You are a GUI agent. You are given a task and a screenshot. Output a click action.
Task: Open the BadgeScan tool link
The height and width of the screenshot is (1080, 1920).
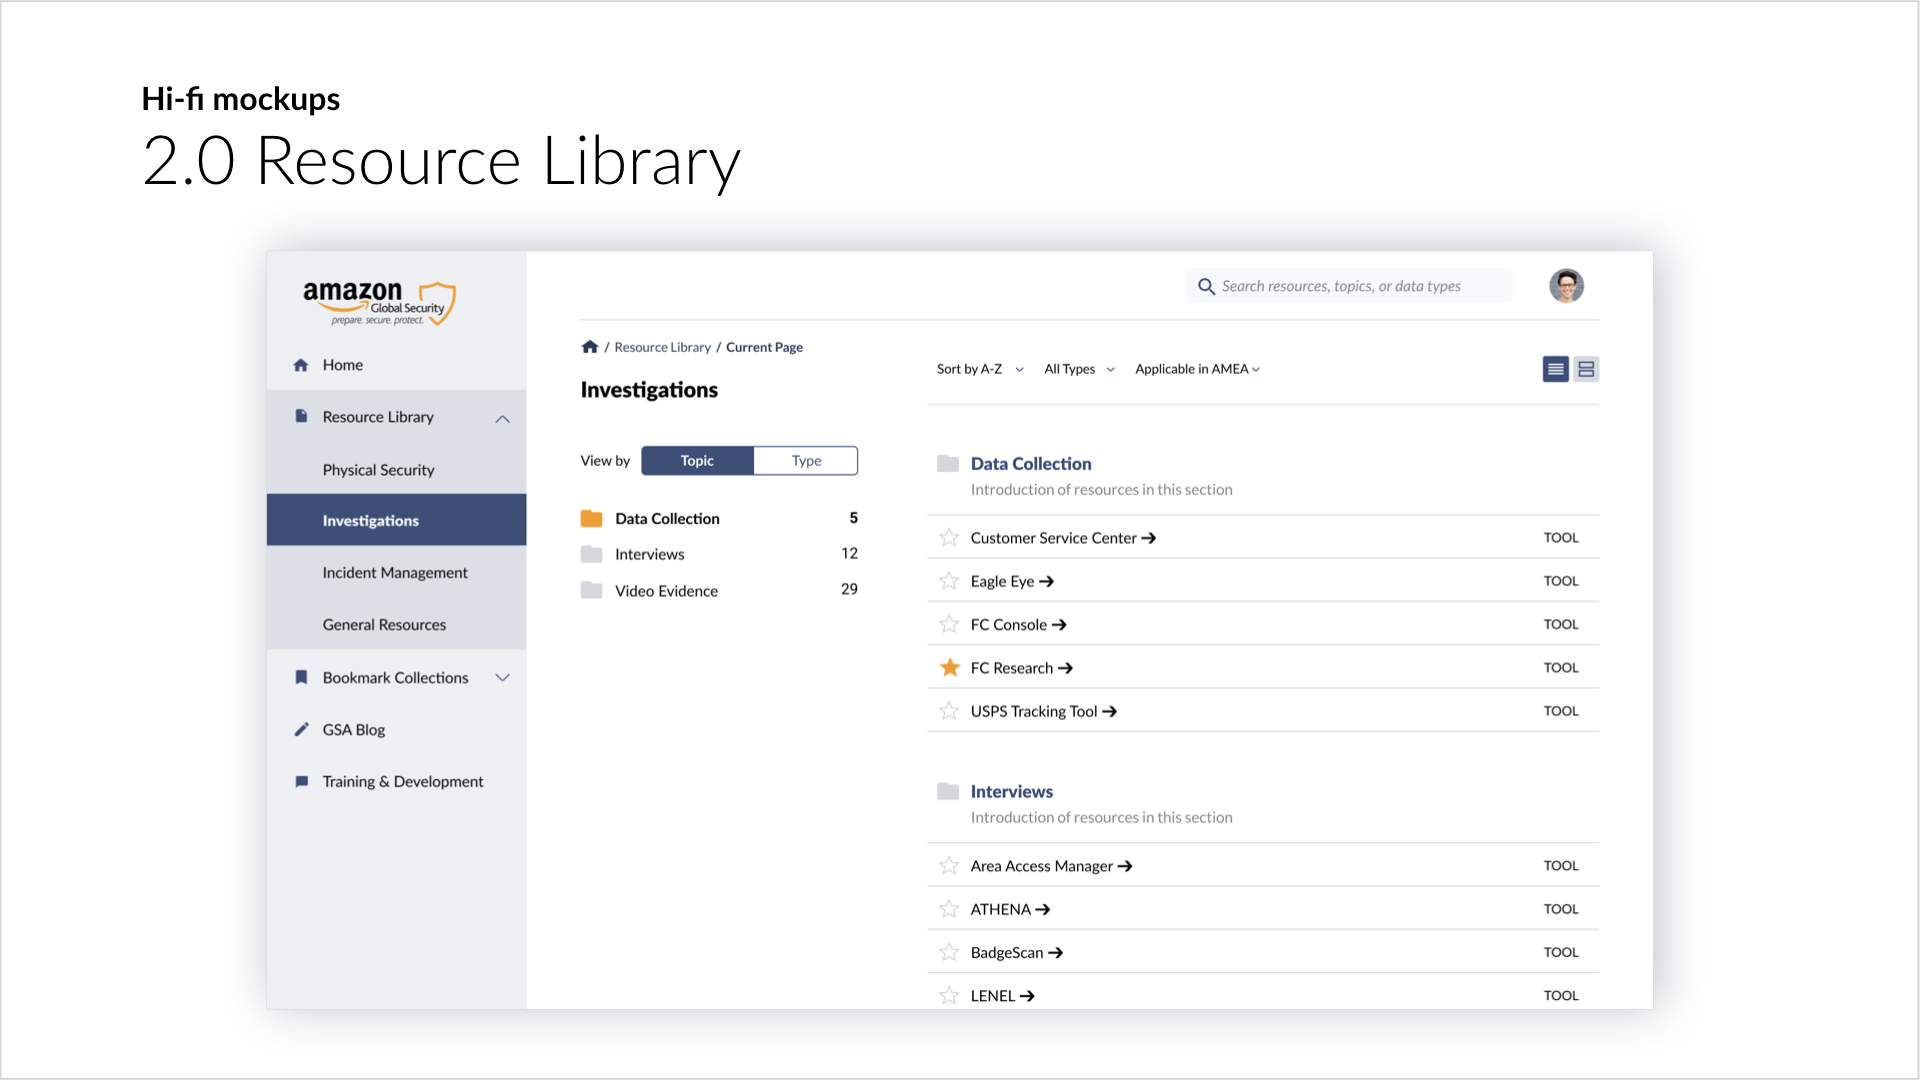pyautogui.click(x=1016, y=952)
